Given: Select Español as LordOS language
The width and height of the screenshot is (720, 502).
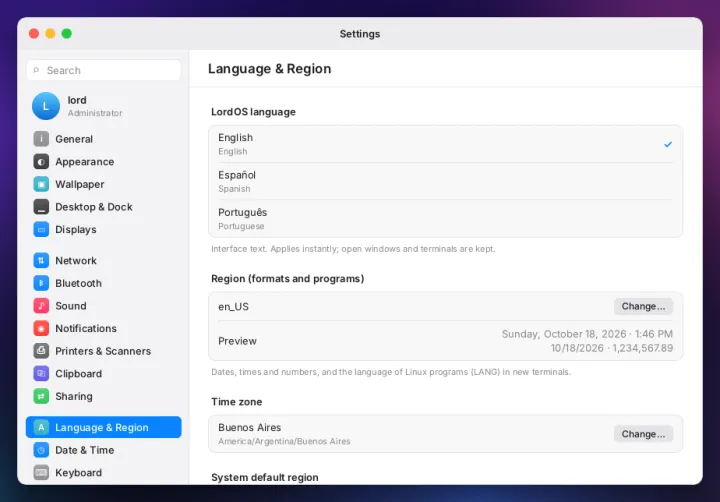Looking at the screenshot, I should 445,181.
